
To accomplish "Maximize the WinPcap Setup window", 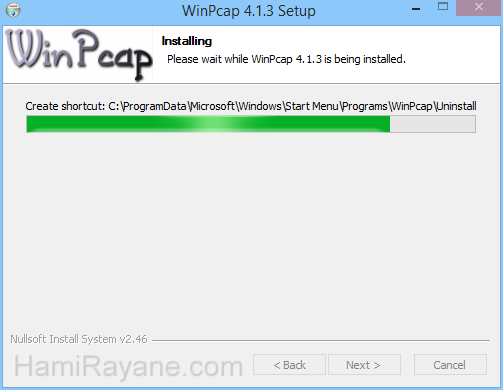I will coord(443,7).
